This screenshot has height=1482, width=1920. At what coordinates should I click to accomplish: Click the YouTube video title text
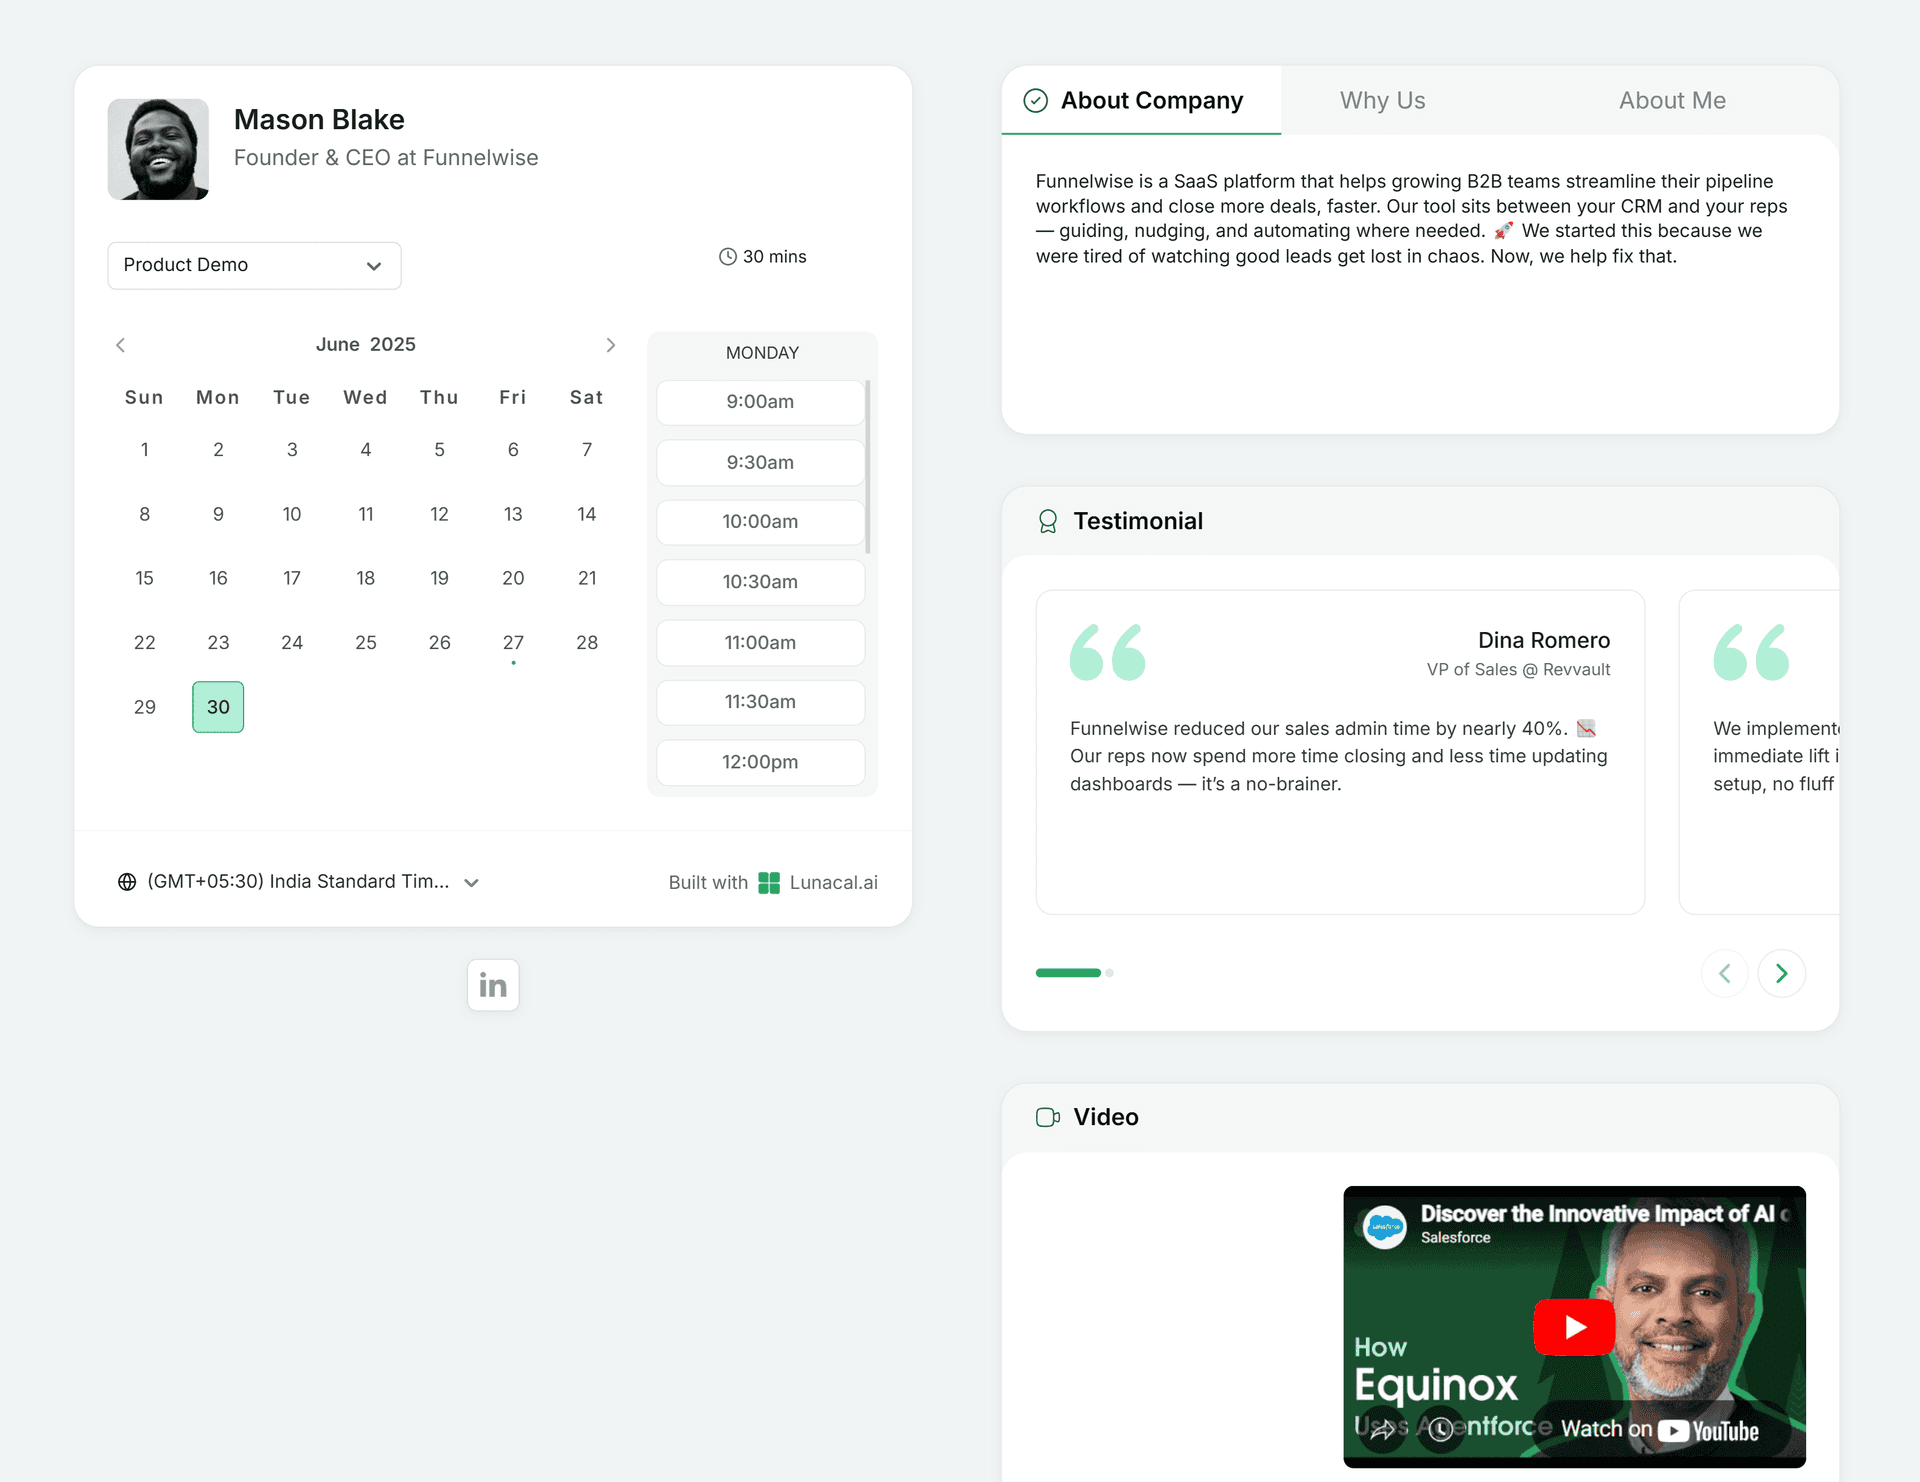tap(1605, 1214)
